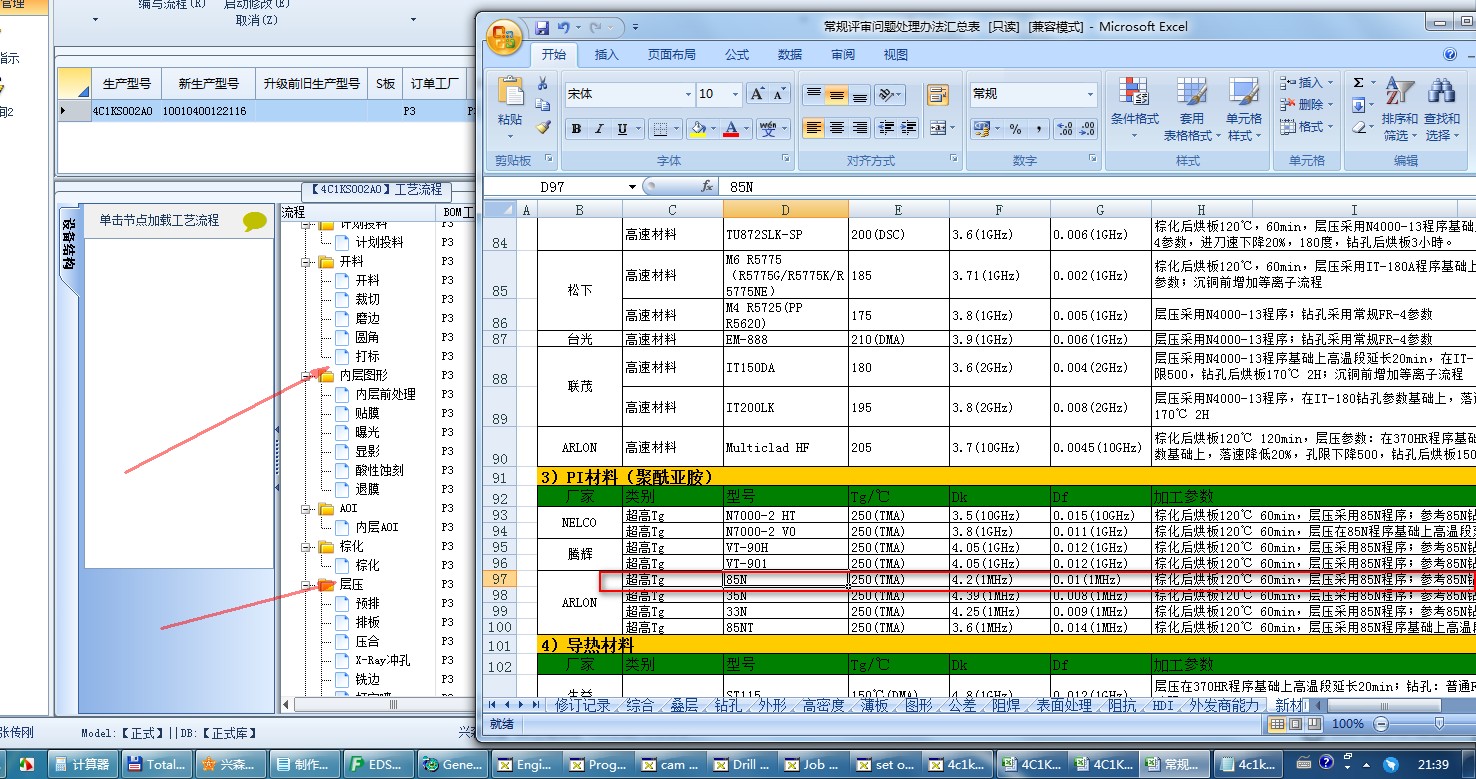This screenshot has height=779, width=1476.
Task: Toggle bold formatting
Action: [x=576, y=128]
